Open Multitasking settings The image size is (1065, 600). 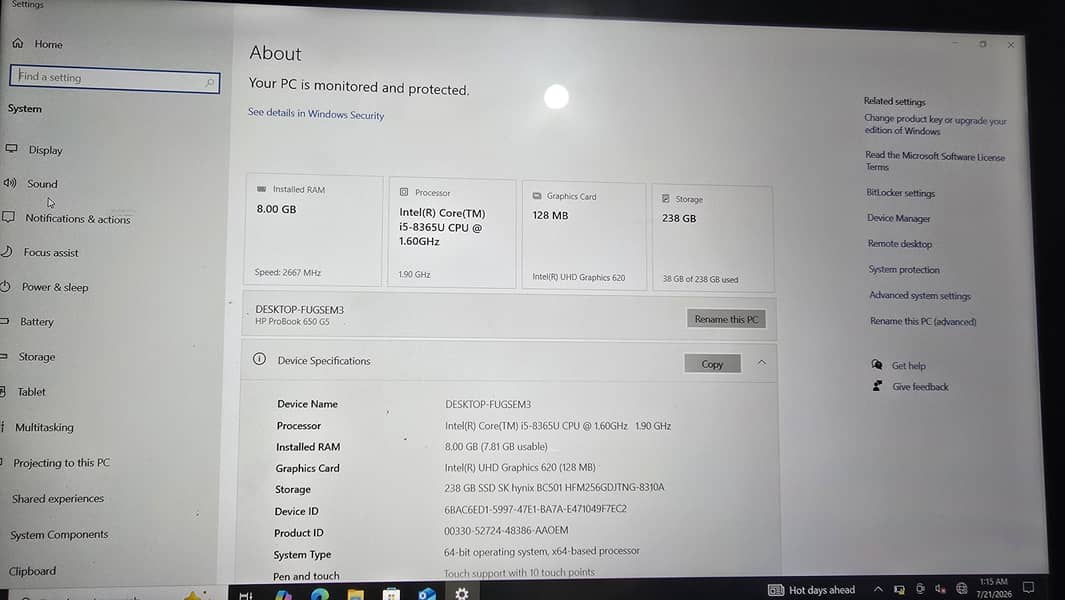(x=37, y=427)
